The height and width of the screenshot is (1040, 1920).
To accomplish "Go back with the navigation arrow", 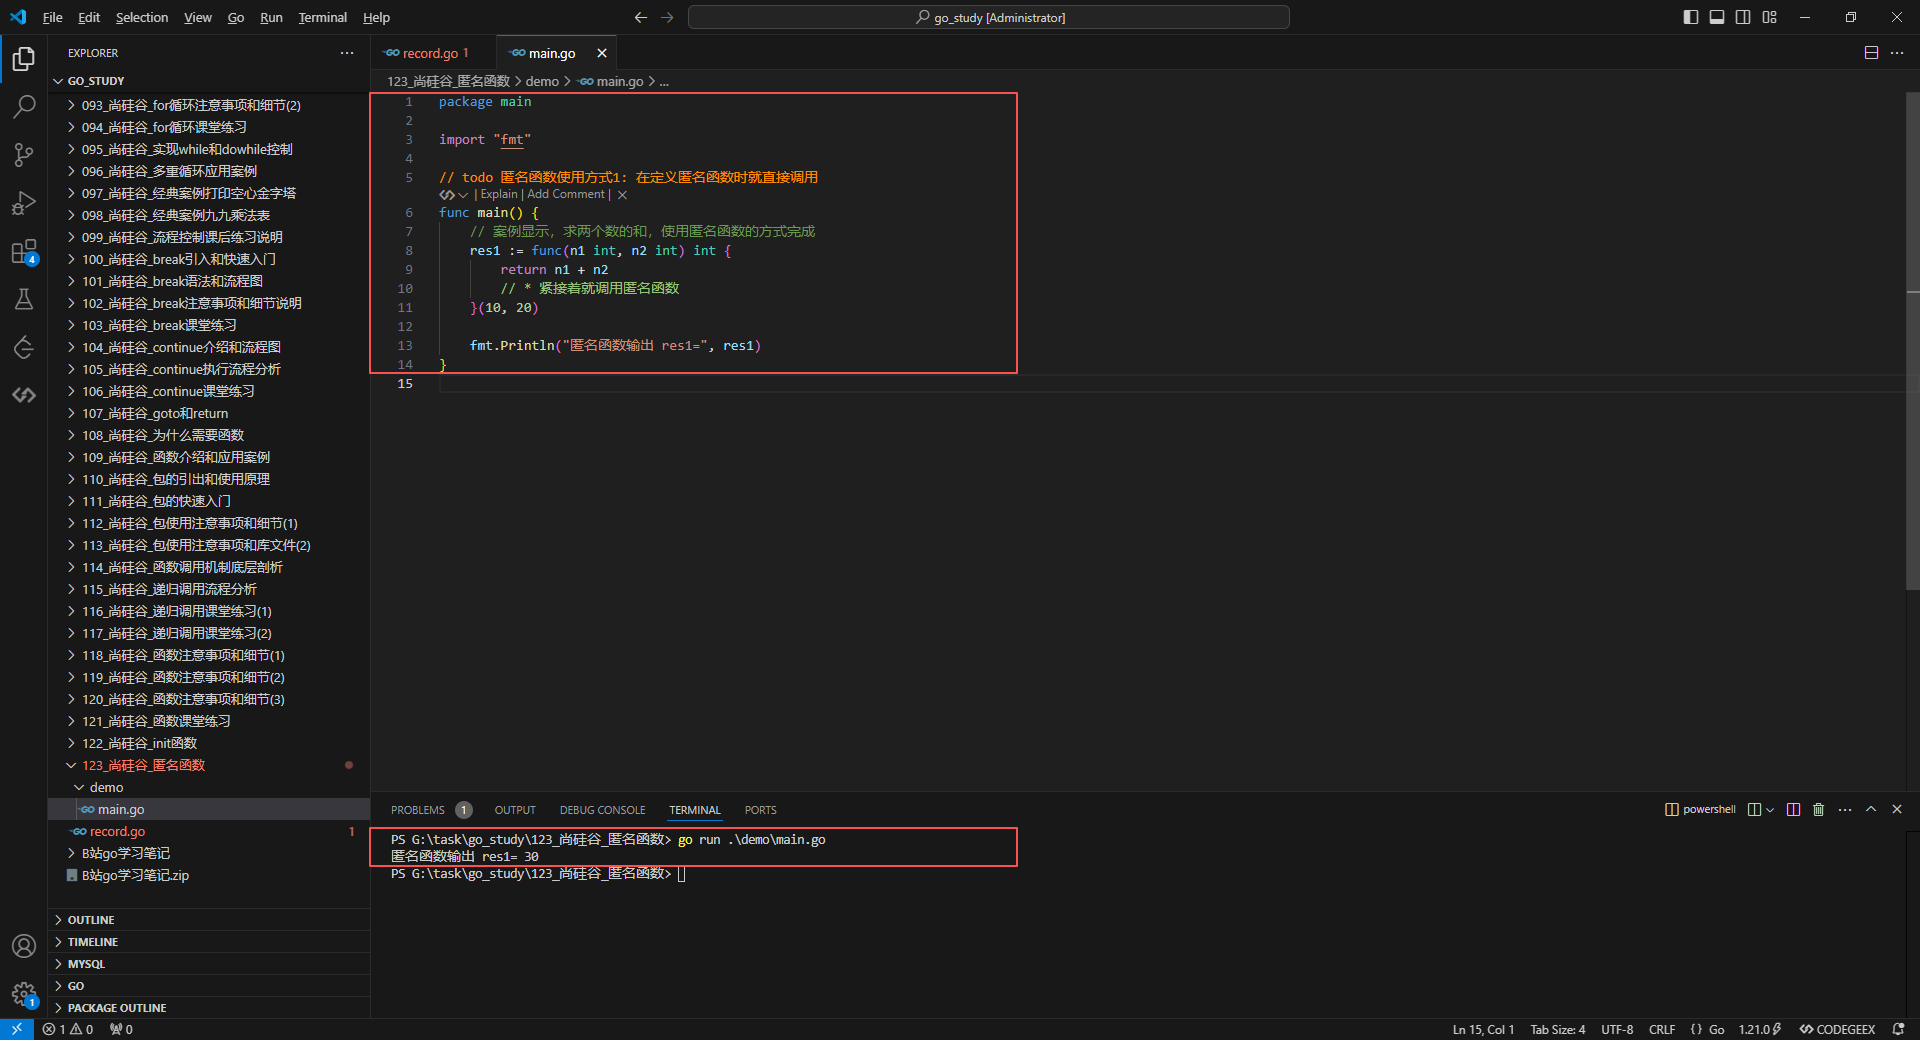I will 641,17.
